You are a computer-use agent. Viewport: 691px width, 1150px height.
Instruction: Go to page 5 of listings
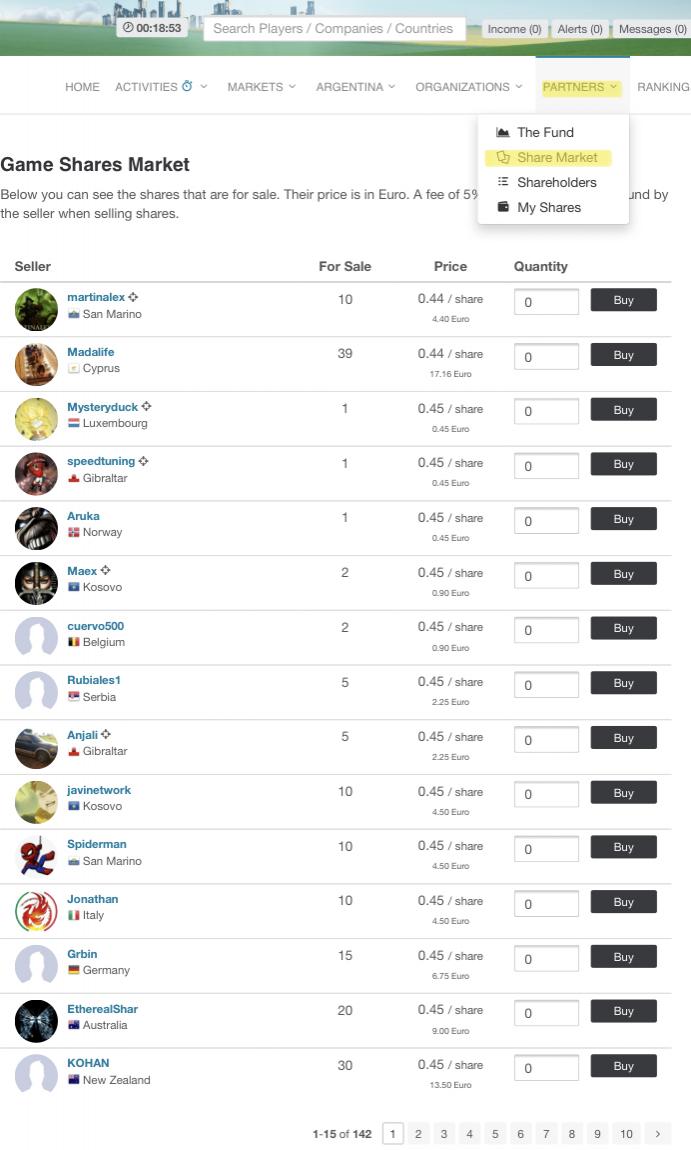pyautogui.click(x=495, y=1134)
